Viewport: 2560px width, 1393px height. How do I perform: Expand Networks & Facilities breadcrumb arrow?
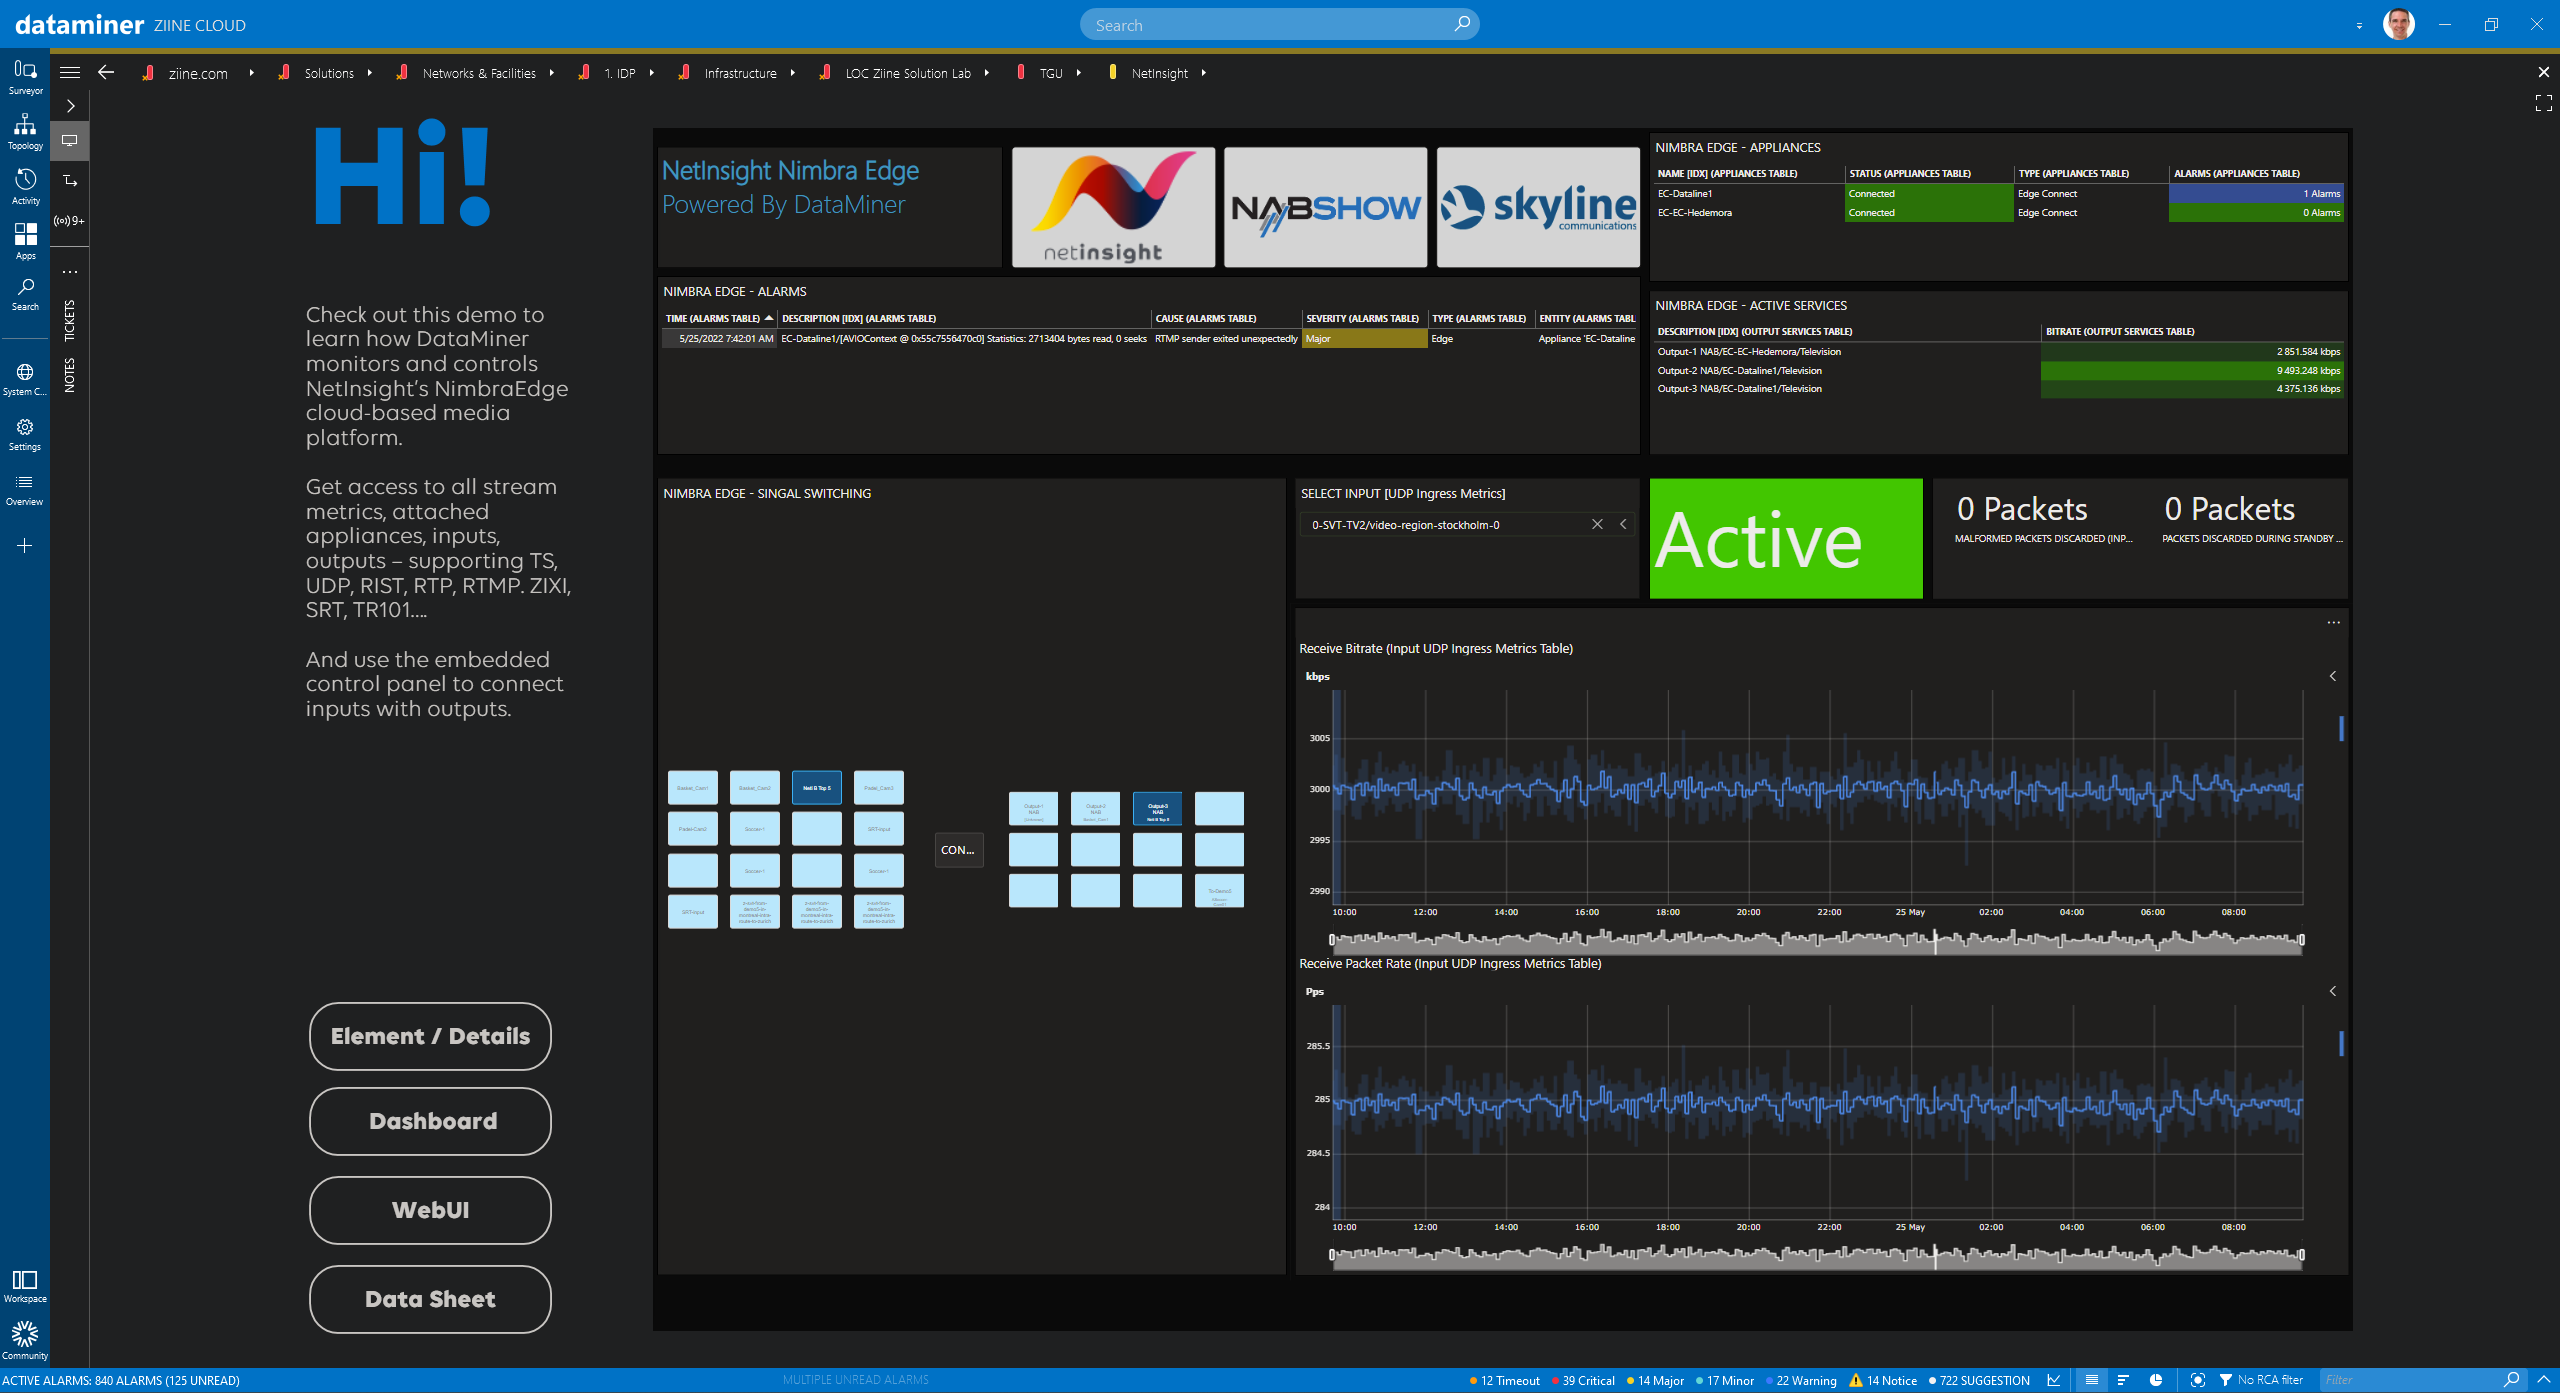pos(551,73)
